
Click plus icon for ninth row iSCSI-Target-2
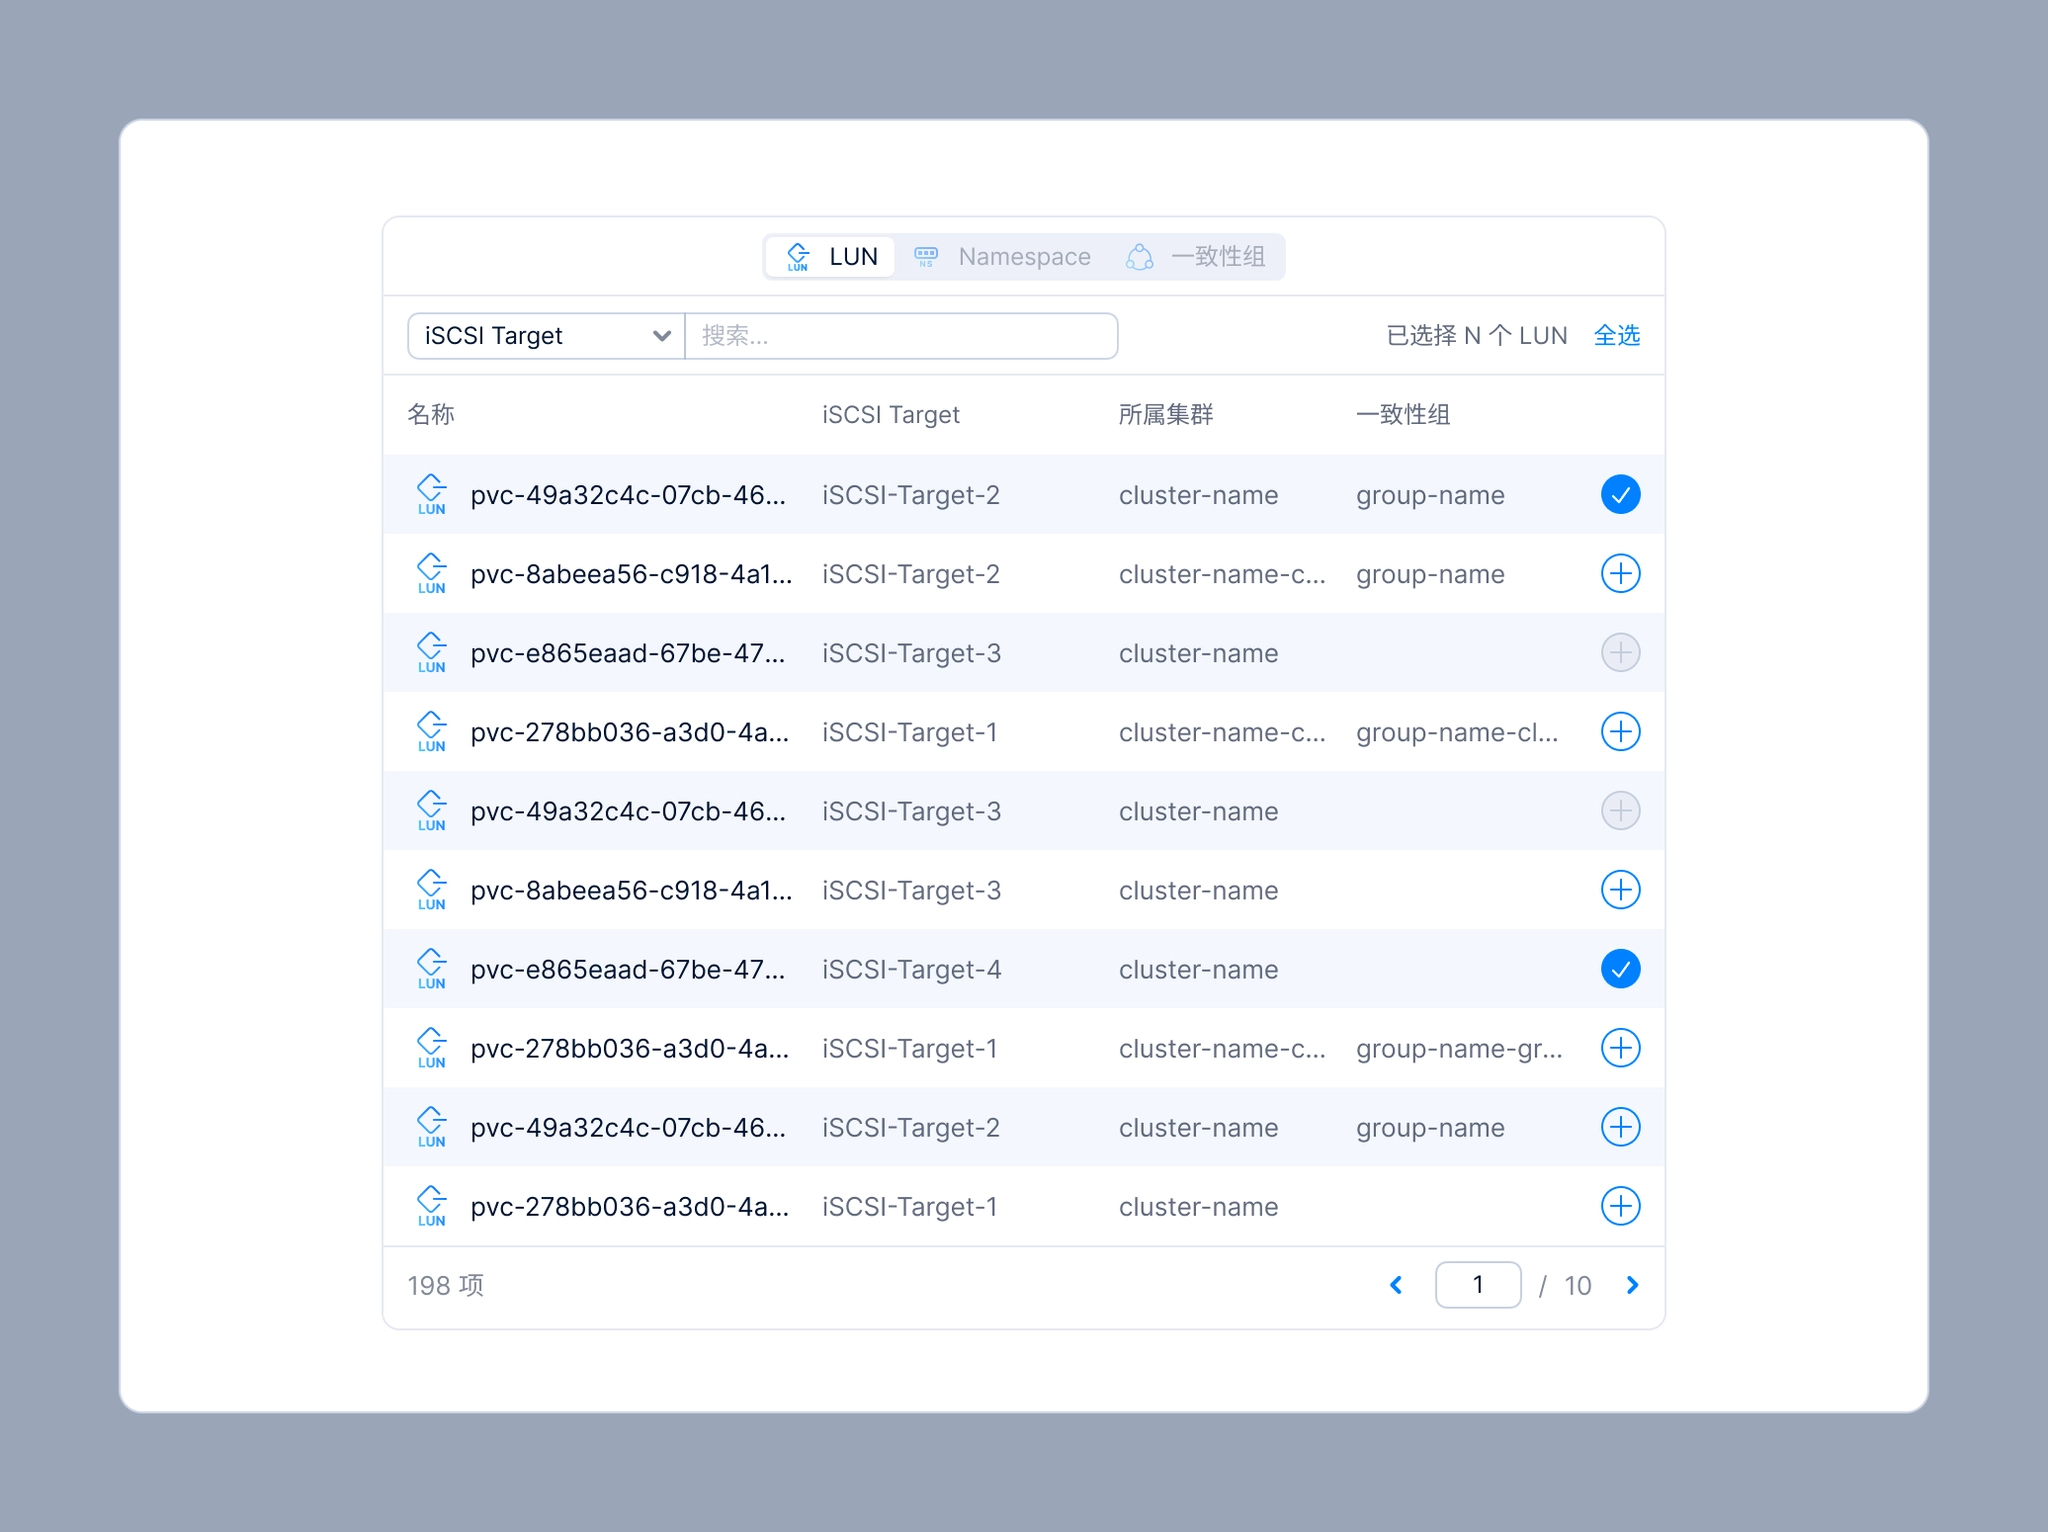[1620, 1127]
